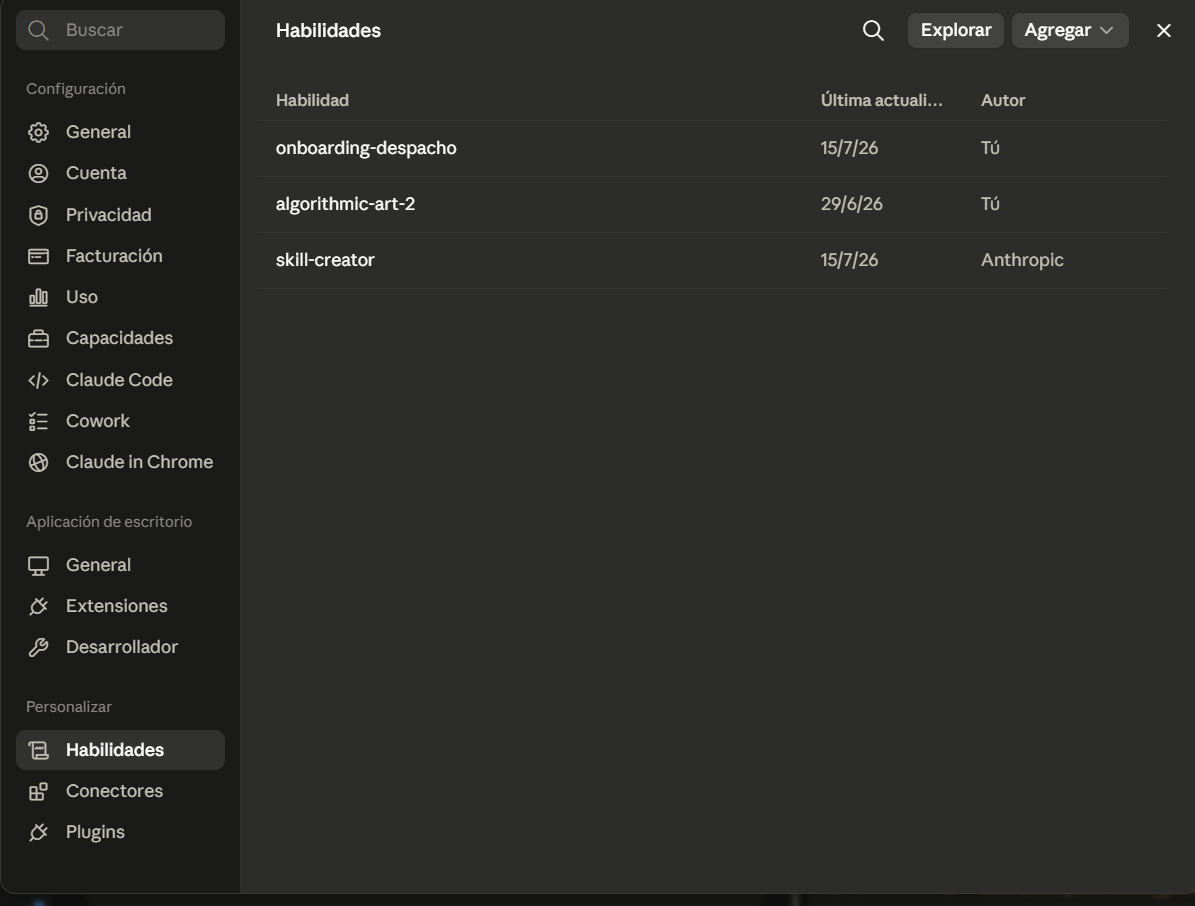Click the Extensiones plug icon

tap(38, 606)
